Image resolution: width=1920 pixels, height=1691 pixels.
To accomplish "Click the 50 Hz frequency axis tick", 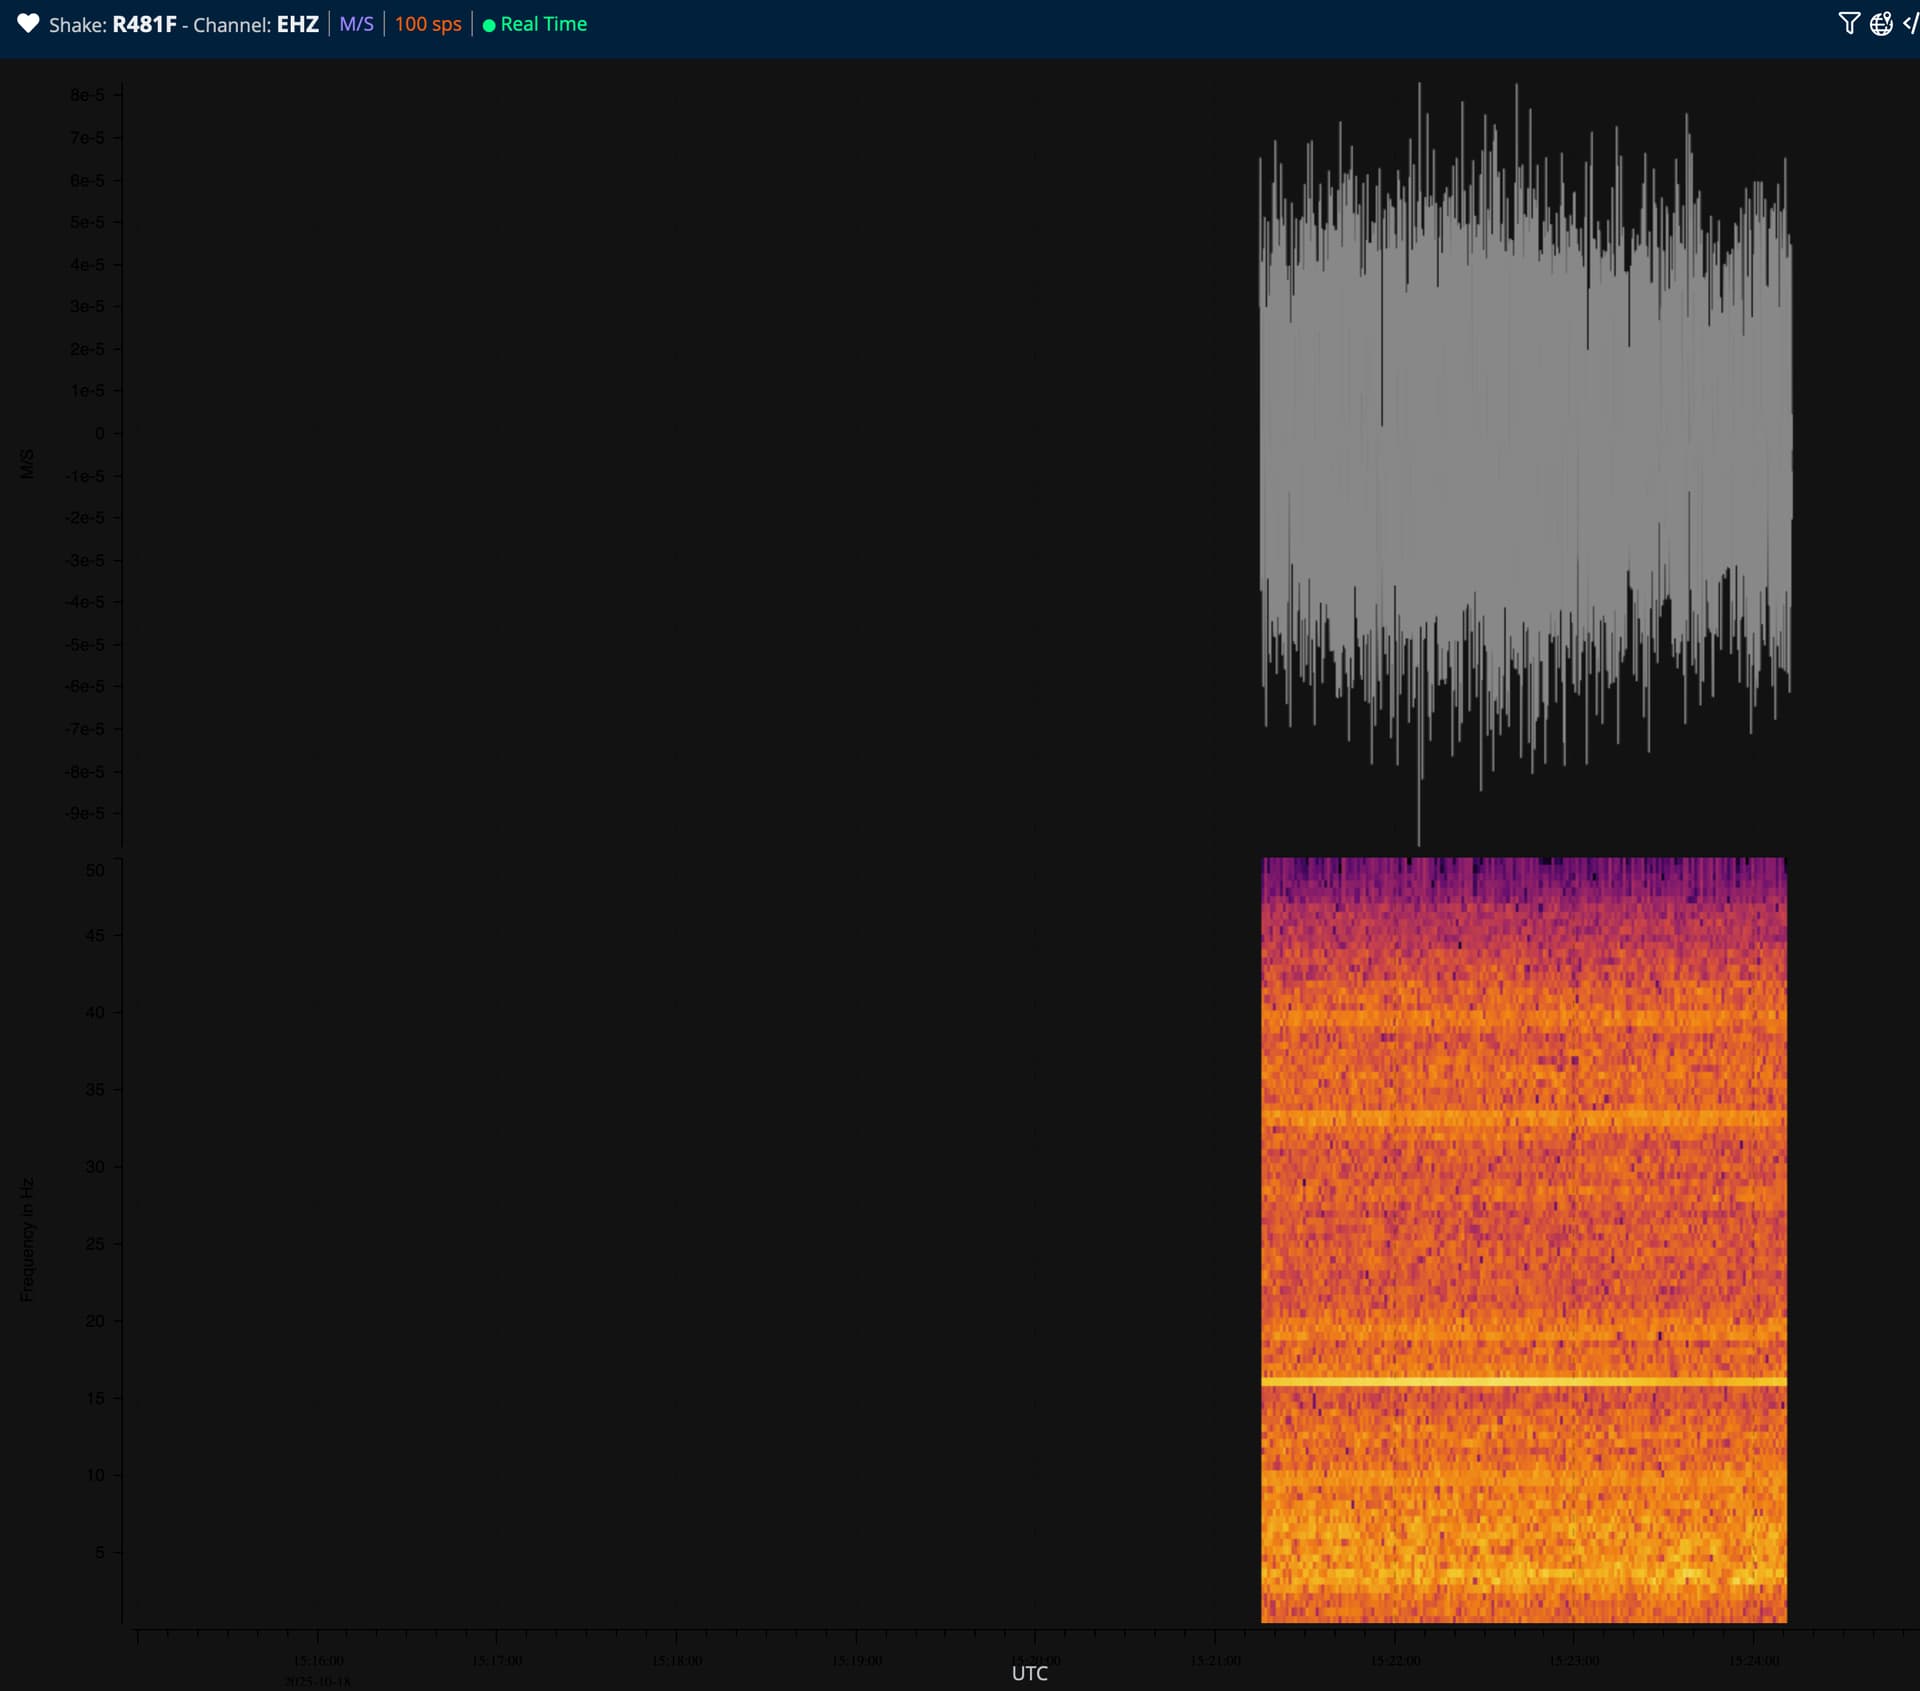I will [x=95, y=870].
